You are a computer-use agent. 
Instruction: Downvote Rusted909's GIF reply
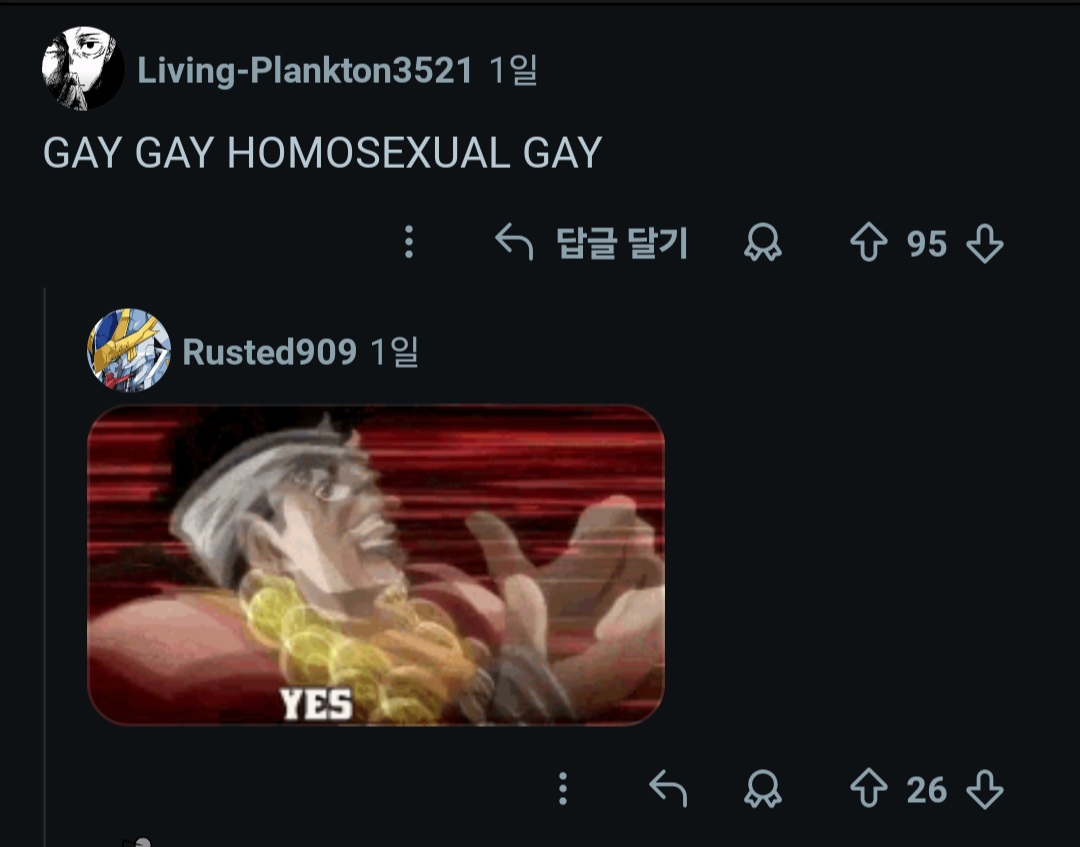tap(984, 788)
